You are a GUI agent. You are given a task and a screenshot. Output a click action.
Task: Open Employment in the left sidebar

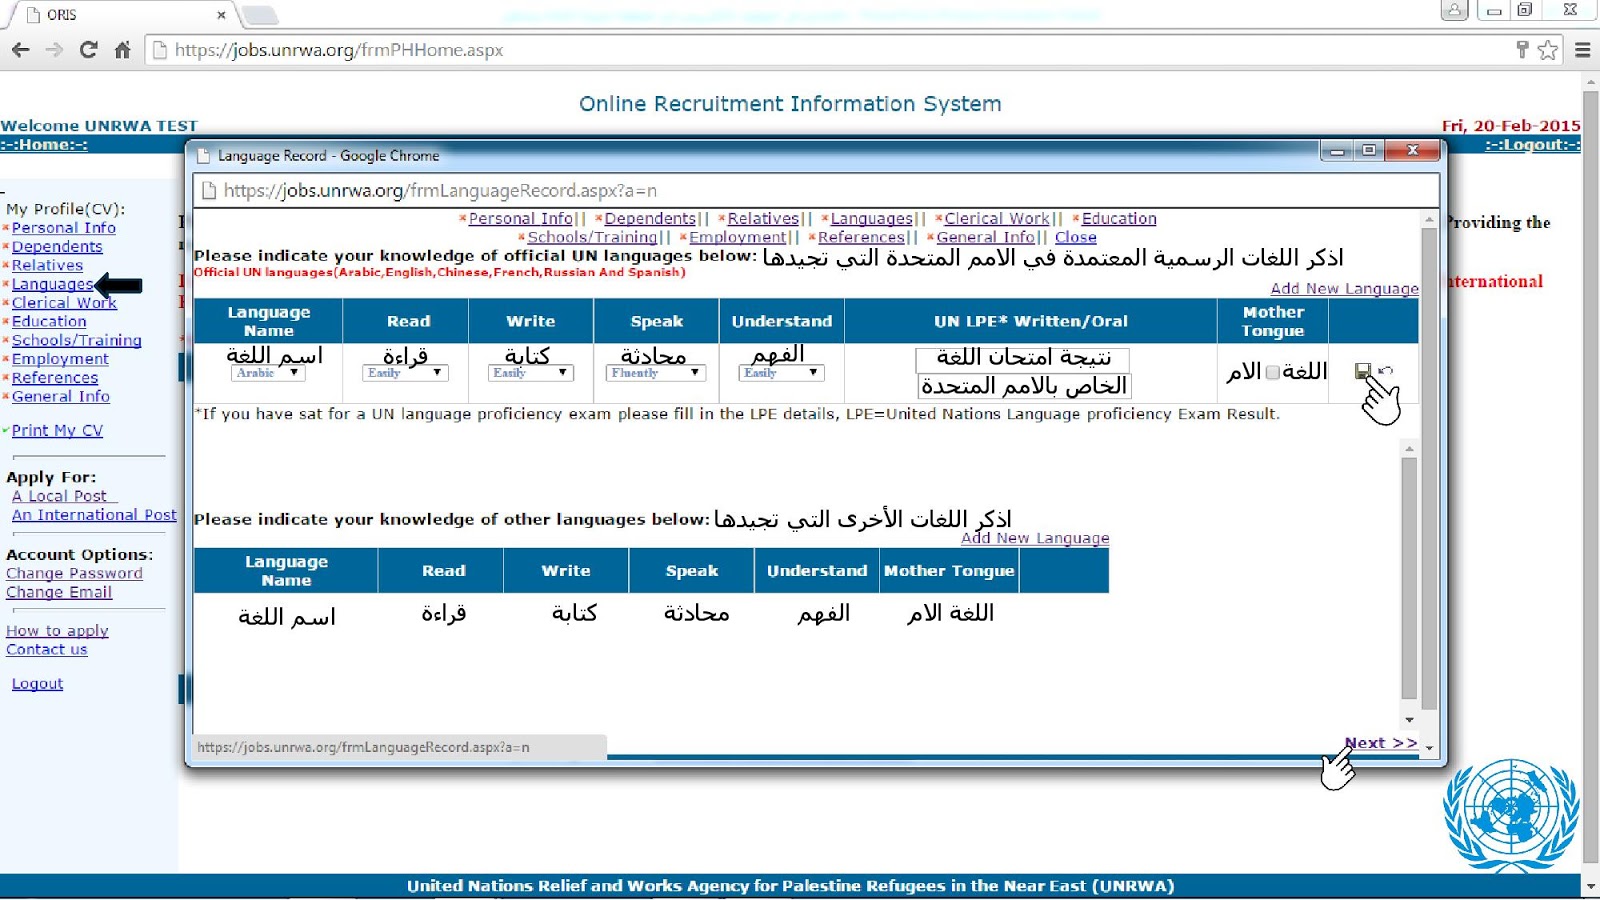point(60,359)
